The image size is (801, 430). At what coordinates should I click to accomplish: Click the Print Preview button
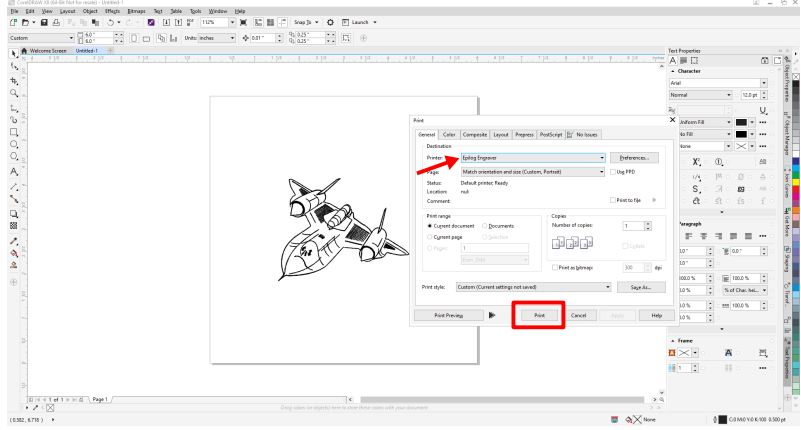coord(449,316)
